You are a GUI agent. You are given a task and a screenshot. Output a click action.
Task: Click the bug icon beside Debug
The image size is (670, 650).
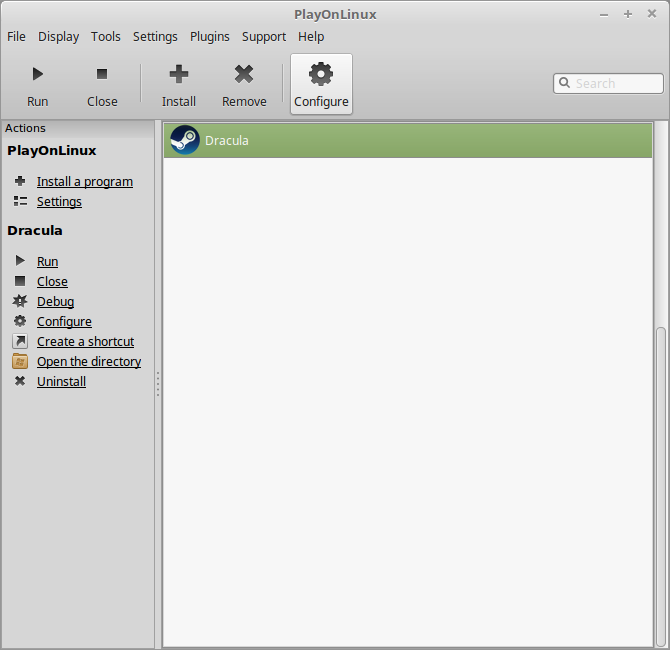coord(20,301)
